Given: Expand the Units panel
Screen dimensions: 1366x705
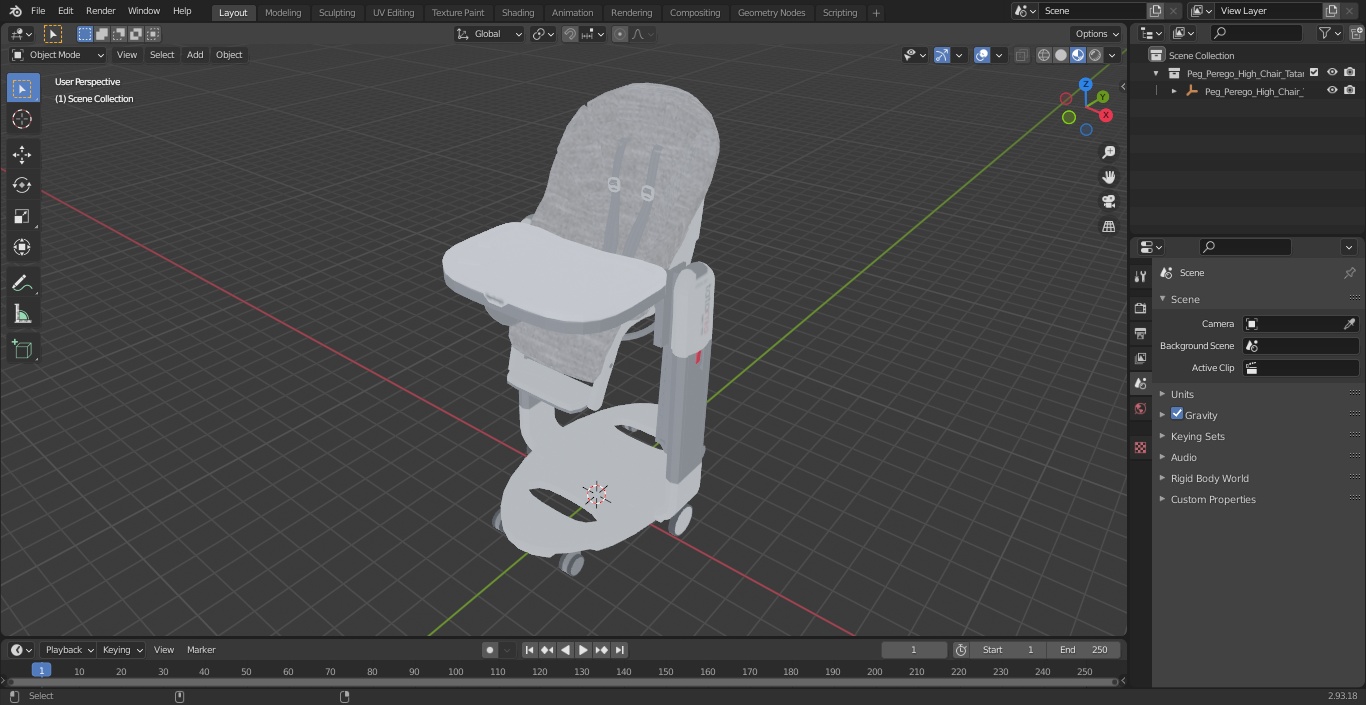Looking at the screenshot, I should click(x=1182, y=394).
